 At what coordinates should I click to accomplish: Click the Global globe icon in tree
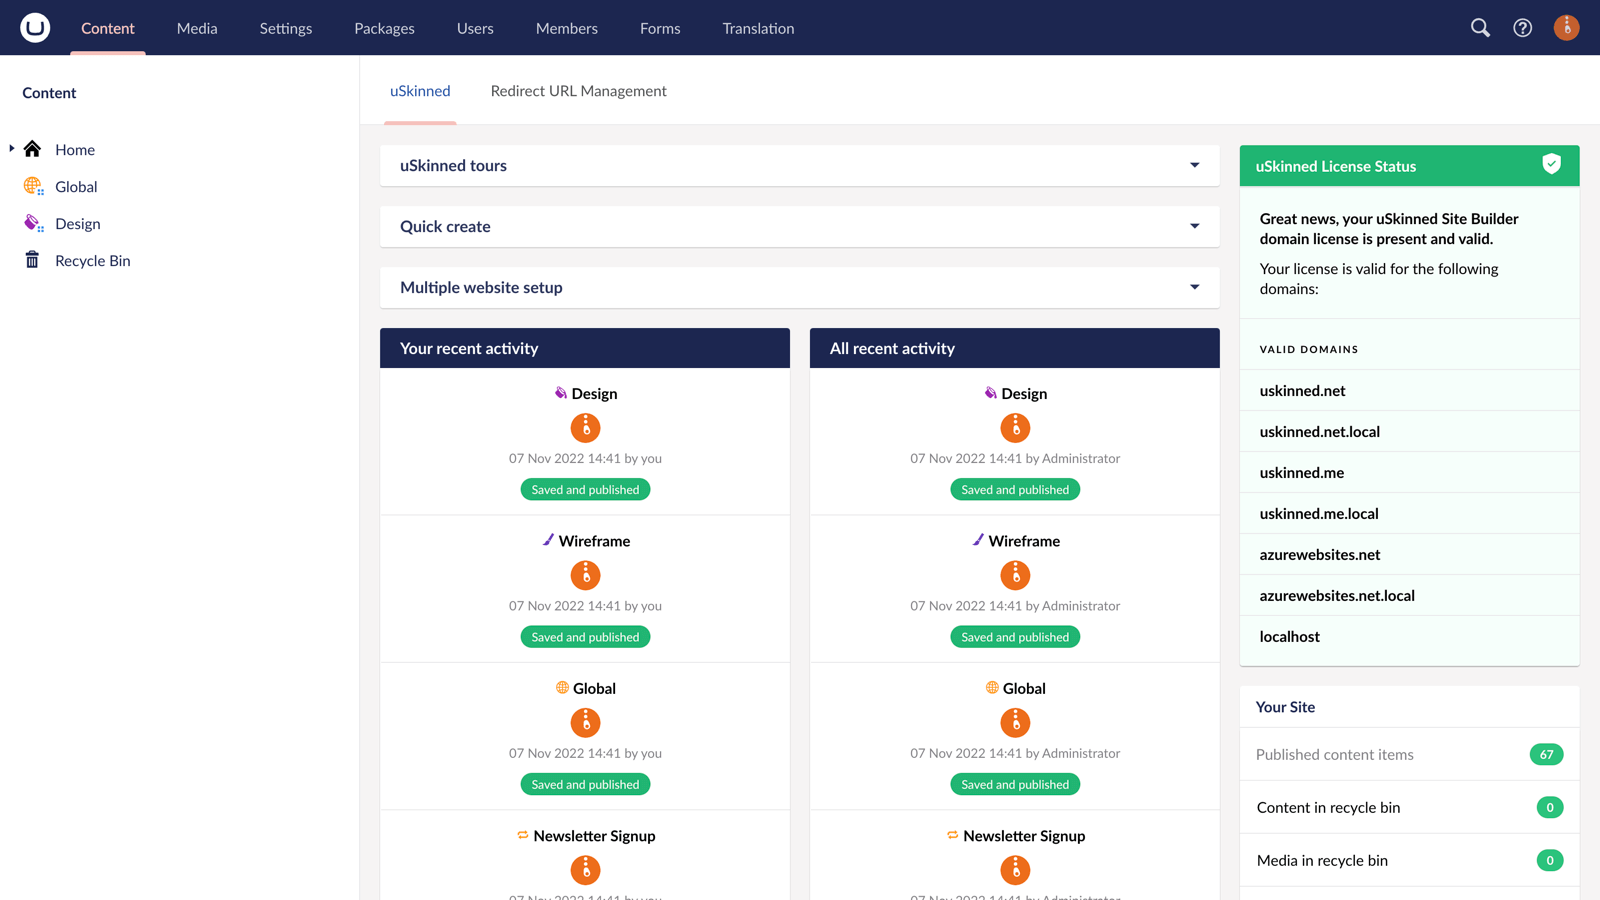coord(33,186)
